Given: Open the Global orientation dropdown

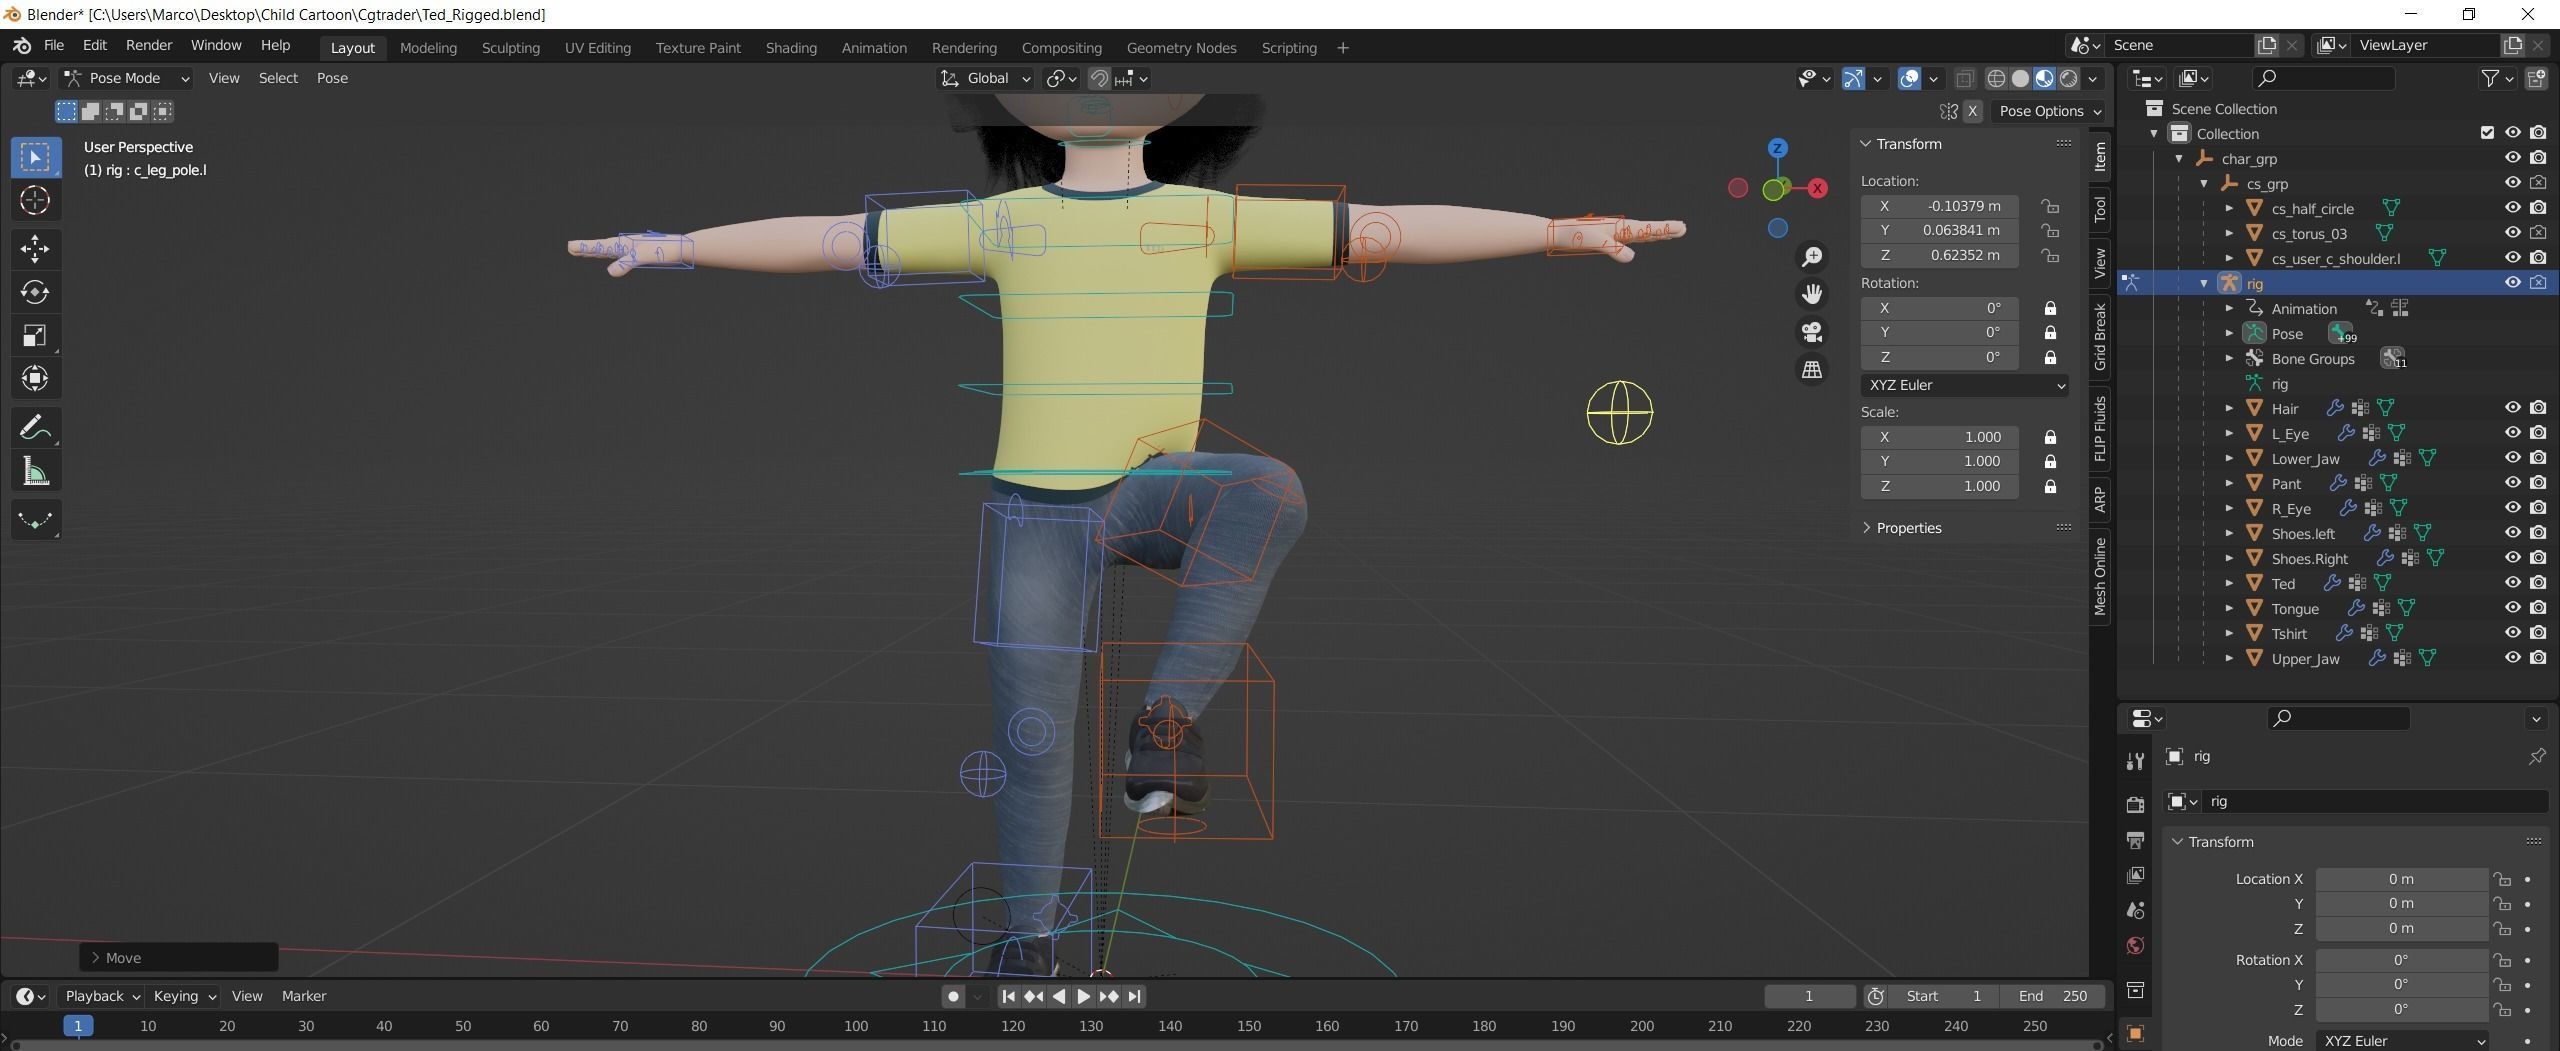Looking at the screenshot, I should pos(985,78).
